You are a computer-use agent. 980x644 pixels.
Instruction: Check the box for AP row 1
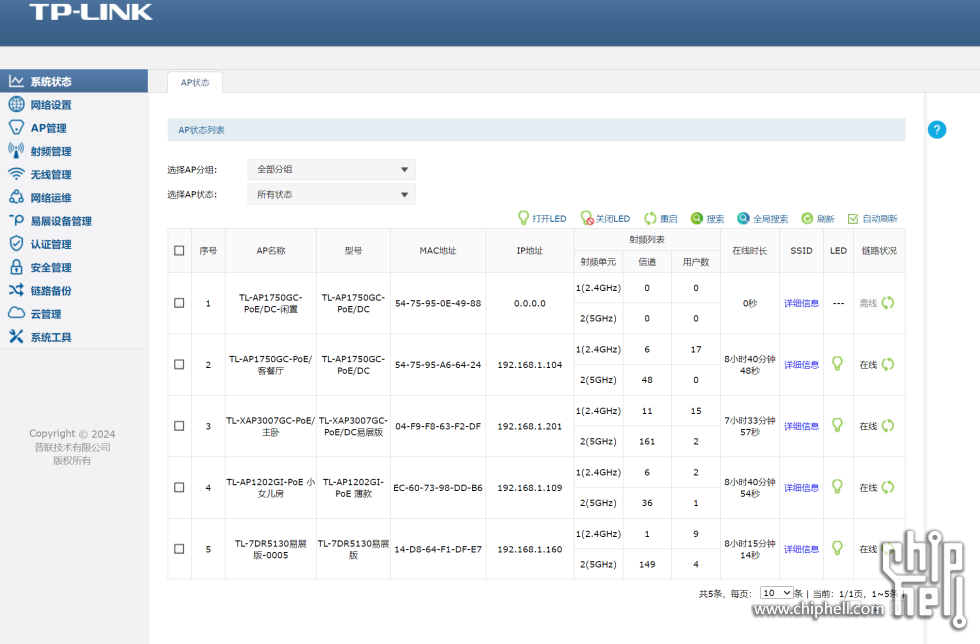pos(179,303)
